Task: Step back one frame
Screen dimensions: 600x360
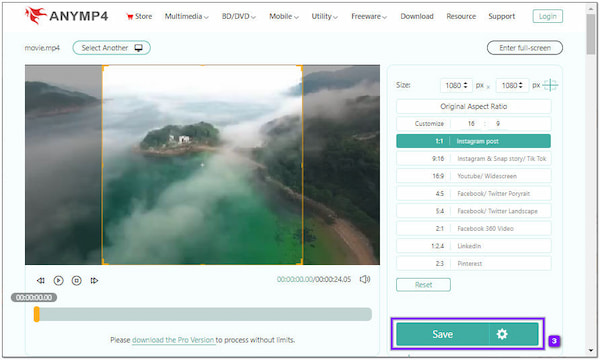Action: [41, 281]
